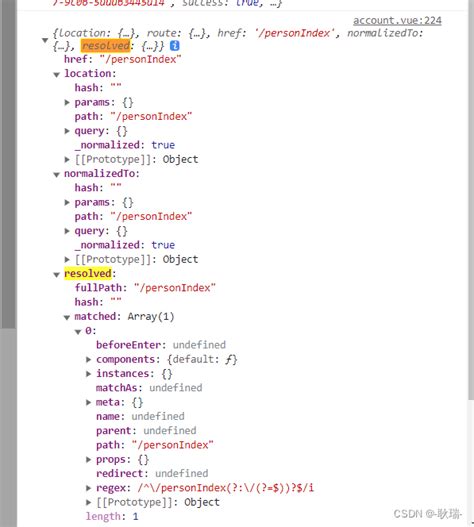Select the parent: undefined line
Screen dimensions: 474x527
[x=146, y=431]
